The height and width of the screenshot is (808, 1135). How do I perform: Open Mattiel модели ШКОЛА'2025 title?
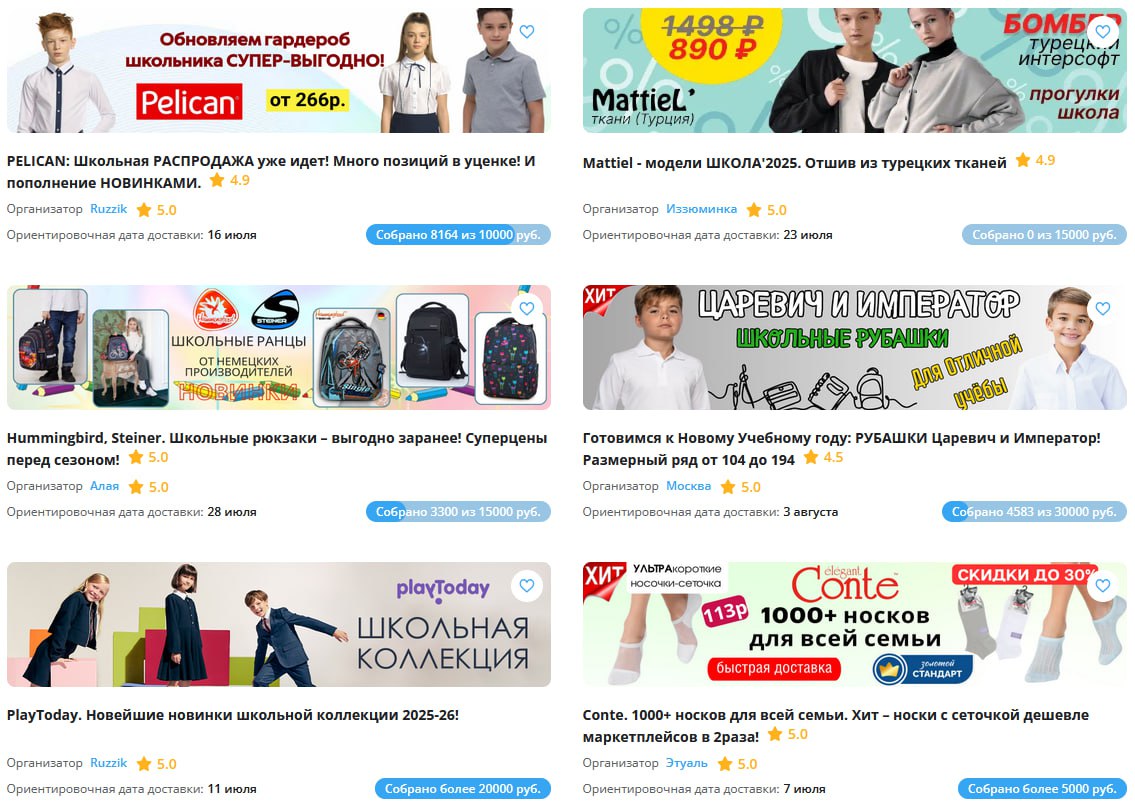794,163
